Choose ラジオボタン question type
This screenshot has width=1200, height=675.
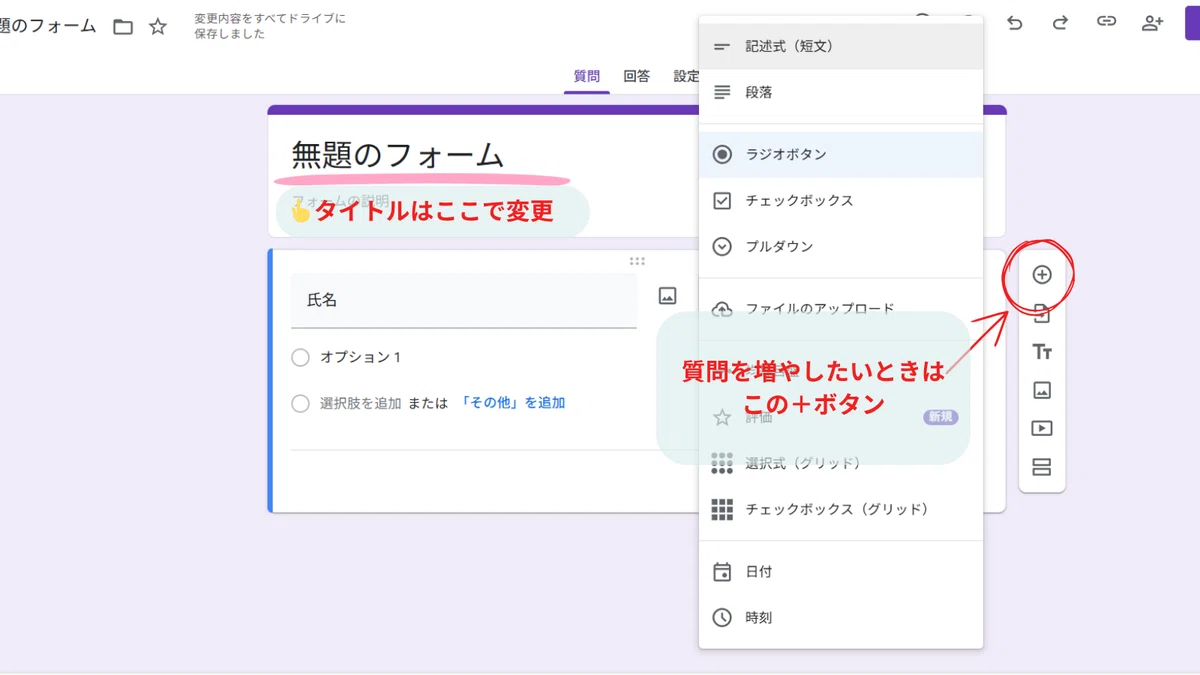click(841, 155)
